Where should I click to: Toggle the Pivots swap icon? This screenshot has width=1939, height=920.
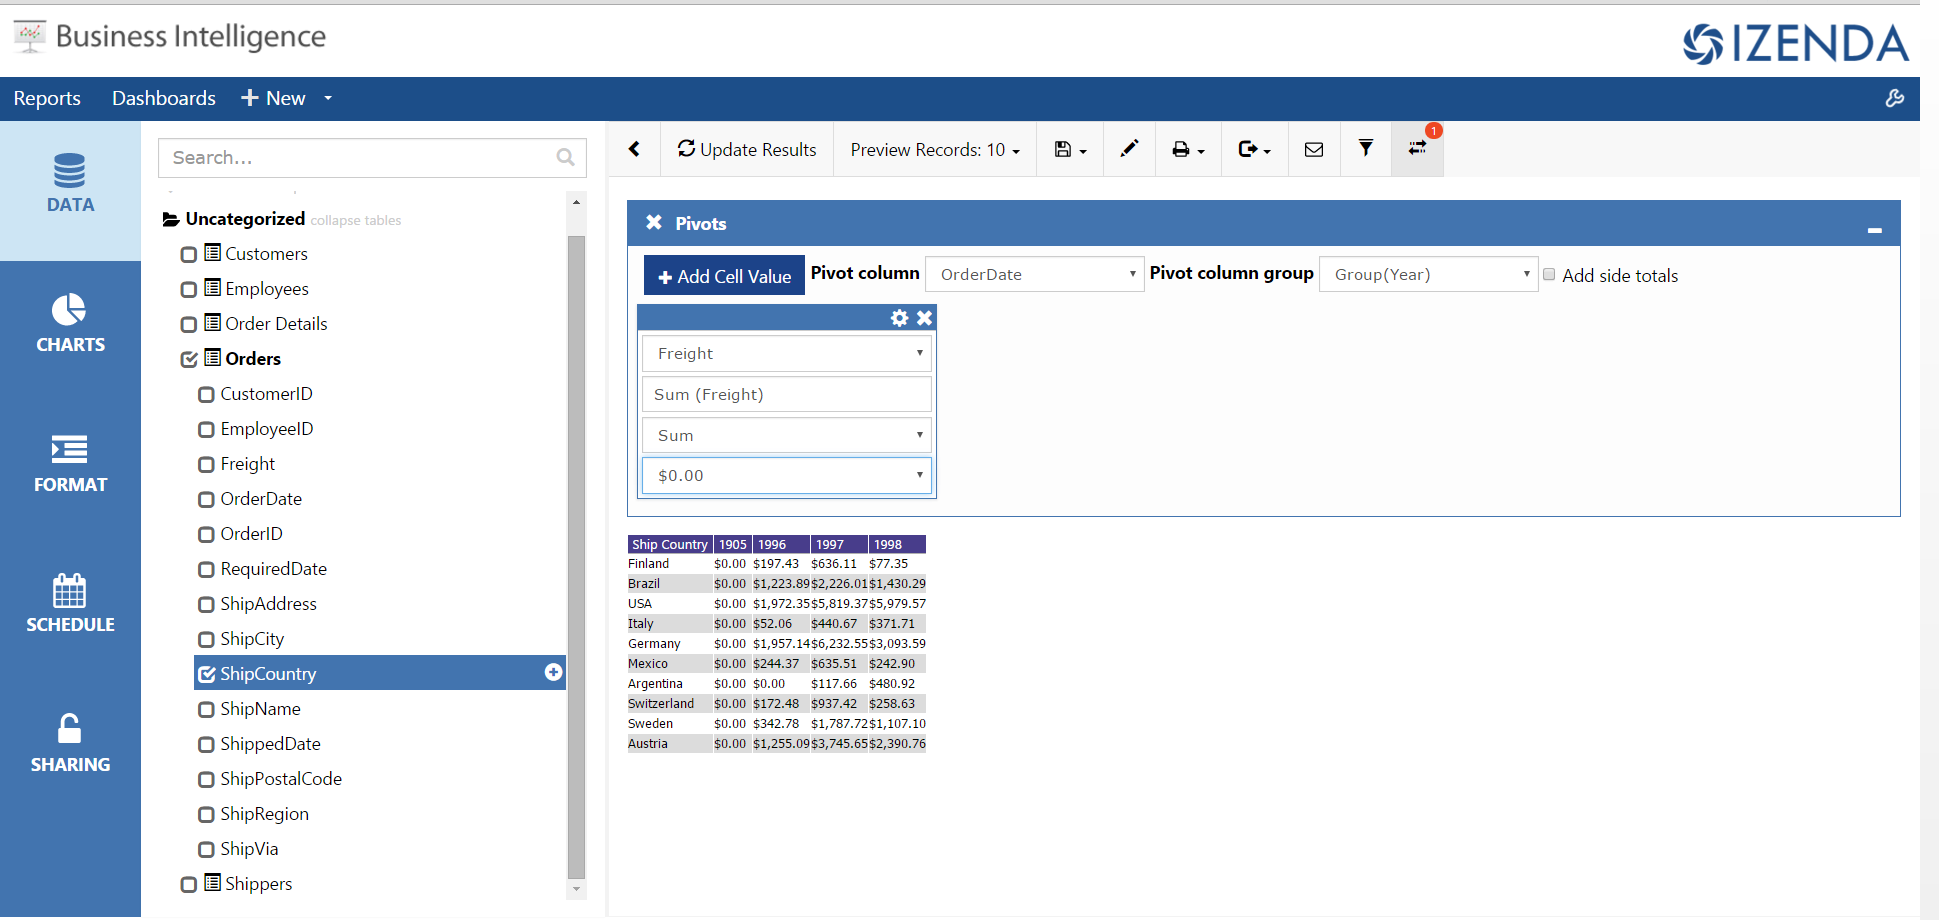click(1417, 148)
